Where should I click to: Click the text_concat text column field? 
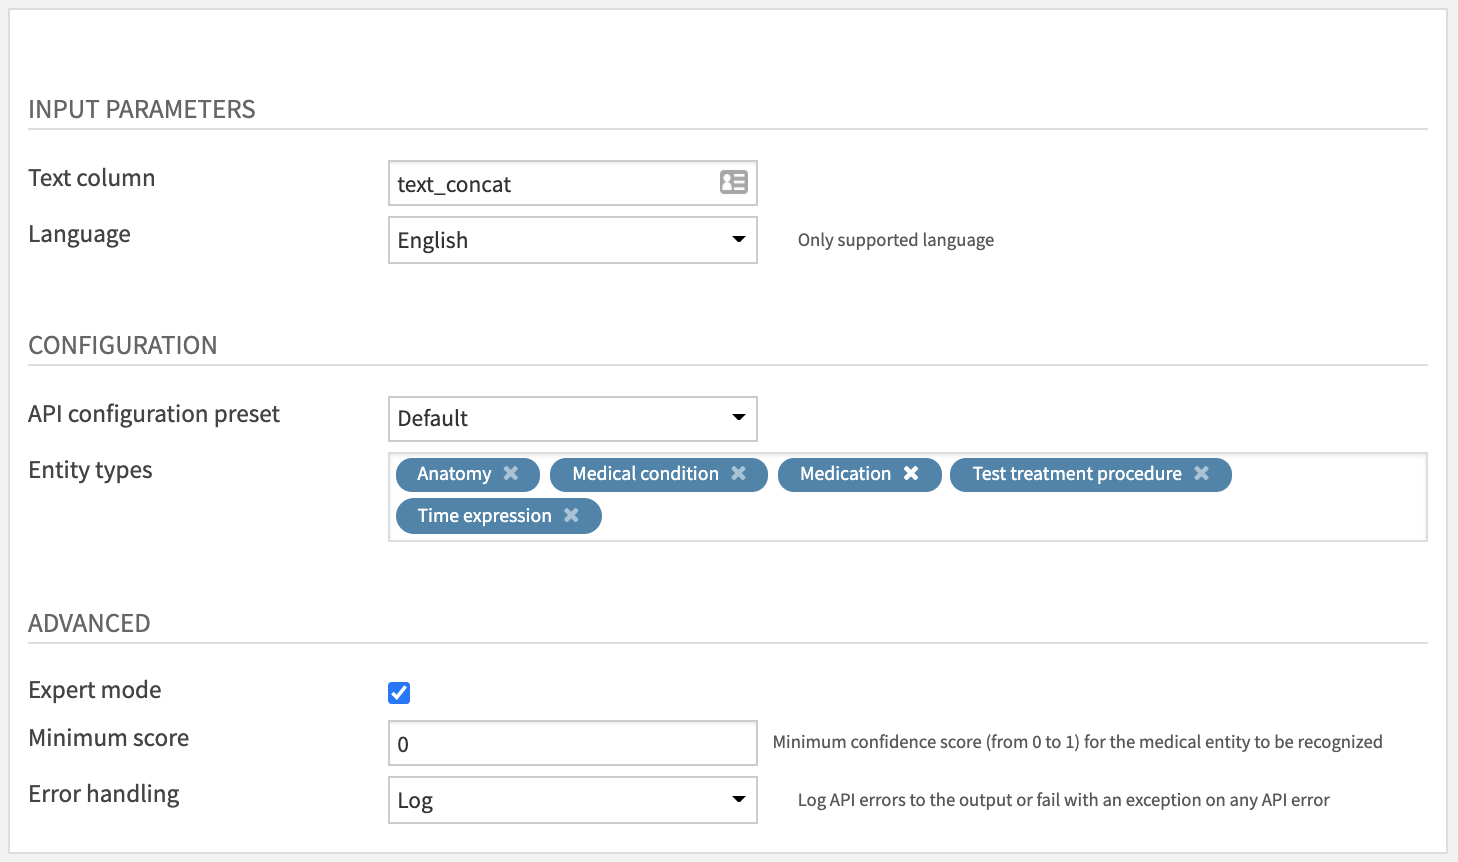click(x=550, y=183)
